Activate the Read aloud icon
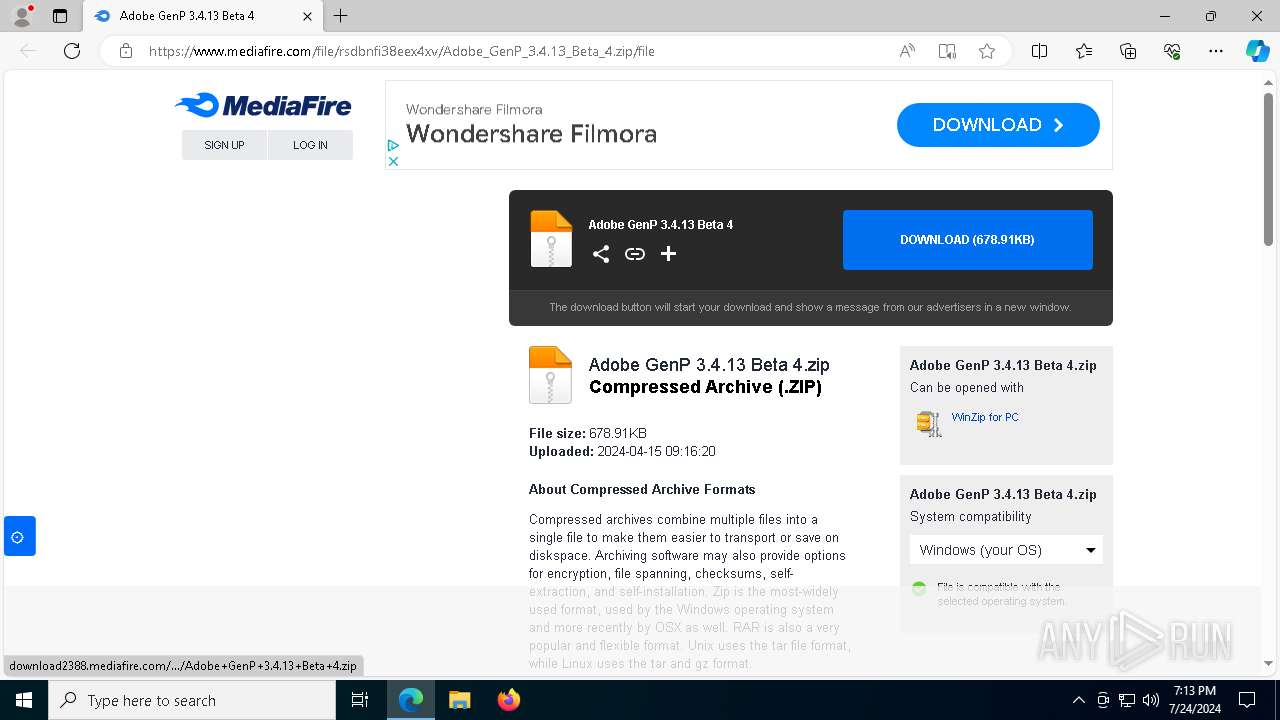Screen dimensions: 1280x720 coord(907,51)
